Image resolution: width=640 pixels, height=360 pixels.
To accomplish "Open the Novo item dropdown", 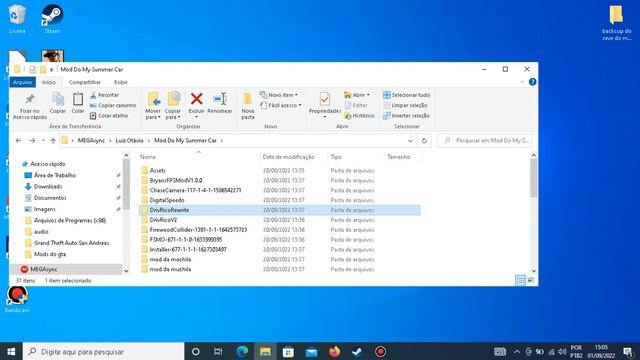I will tap(279, 95).
